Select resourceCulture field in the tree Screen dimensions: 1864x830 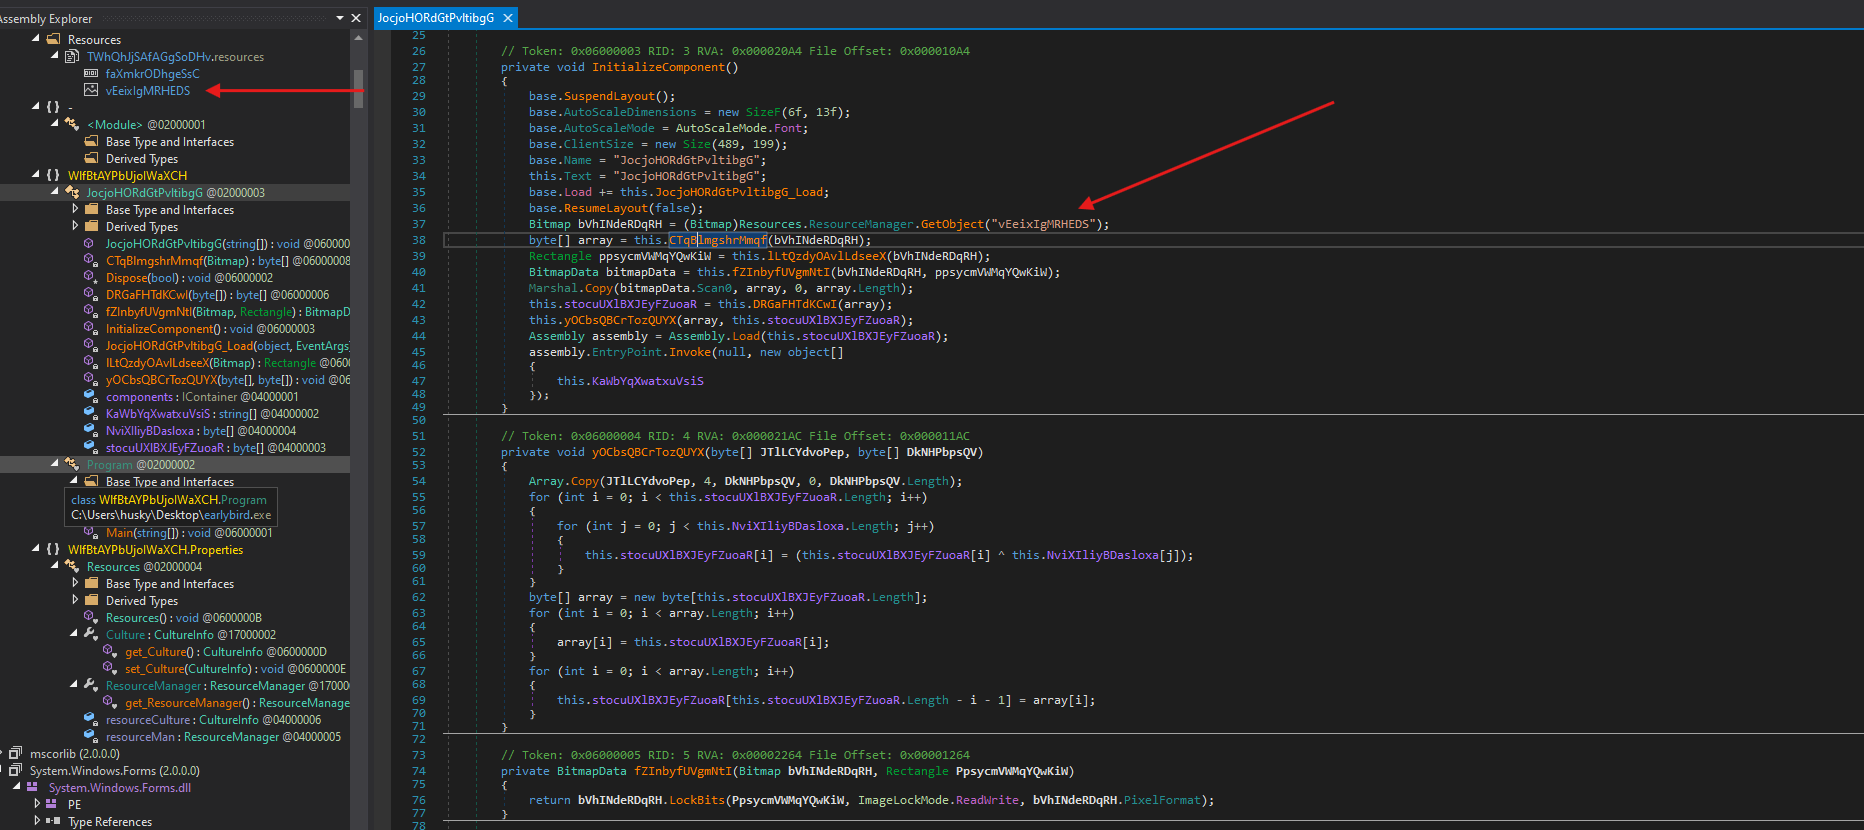click(x=214, y=719)
